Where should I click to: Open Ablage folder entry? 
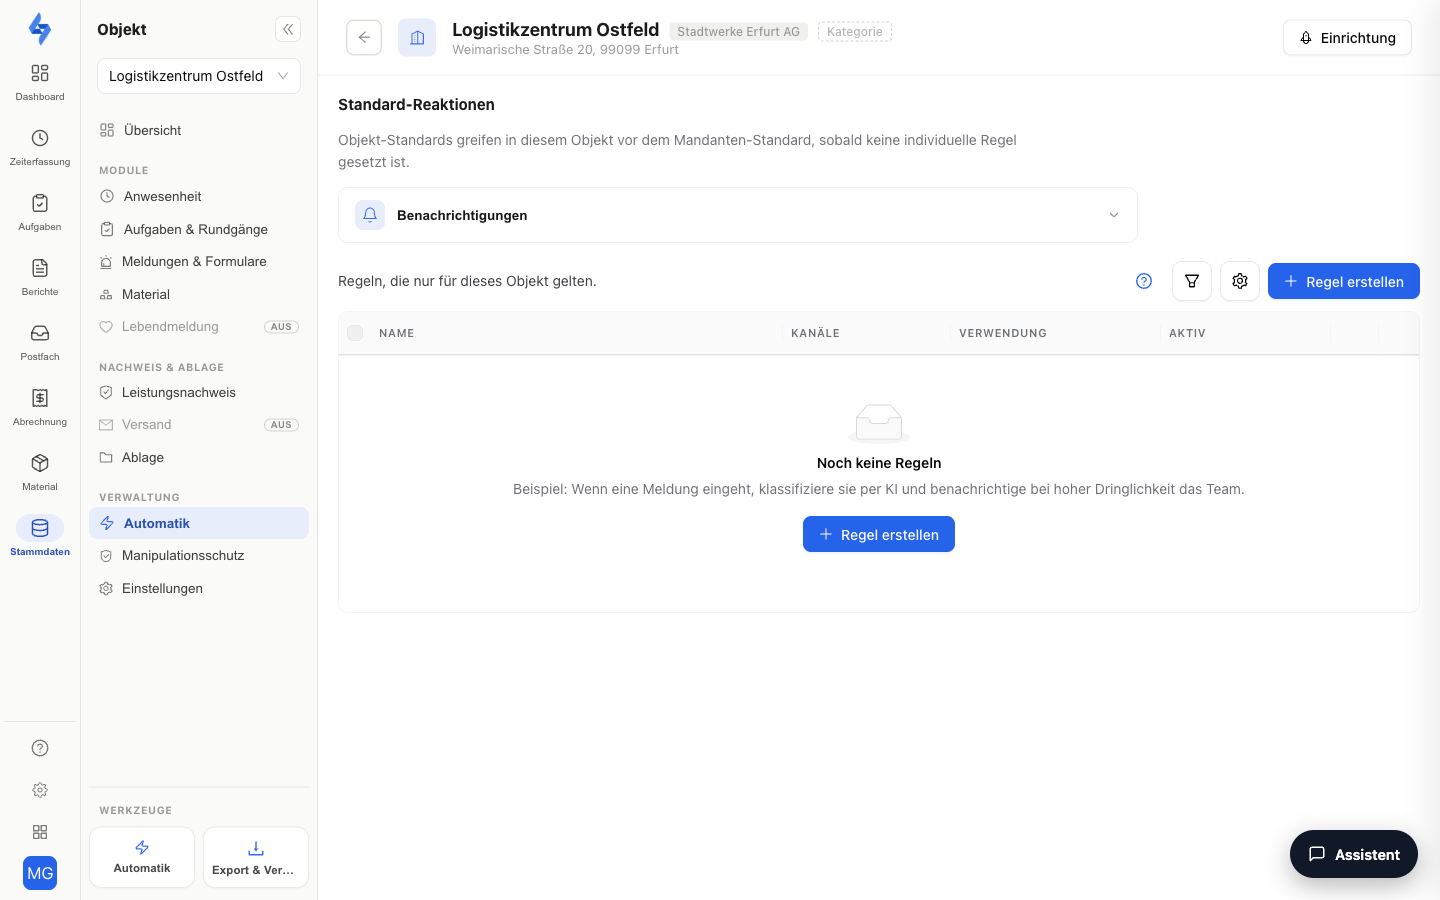tap(199, 457)
